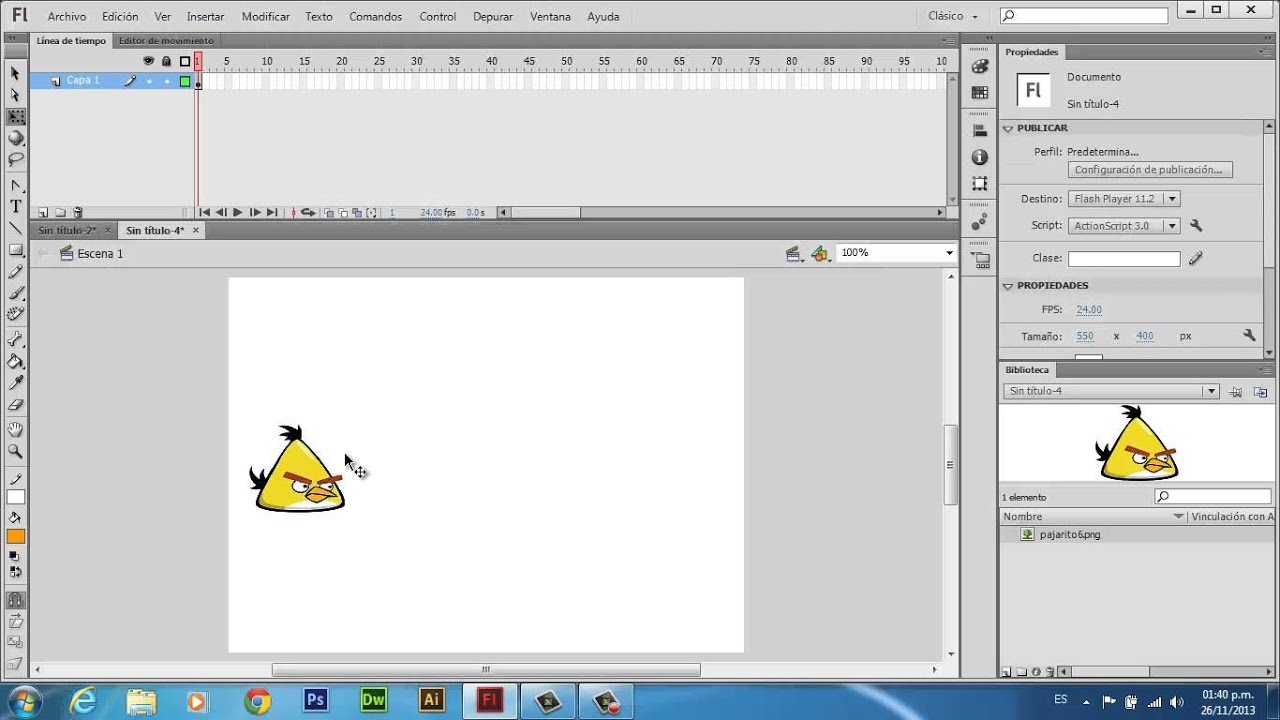Image resolution: width=1280 pixels, height=720 pixels.
Task: Select the Eraser tool
Action: coord(16,405)
